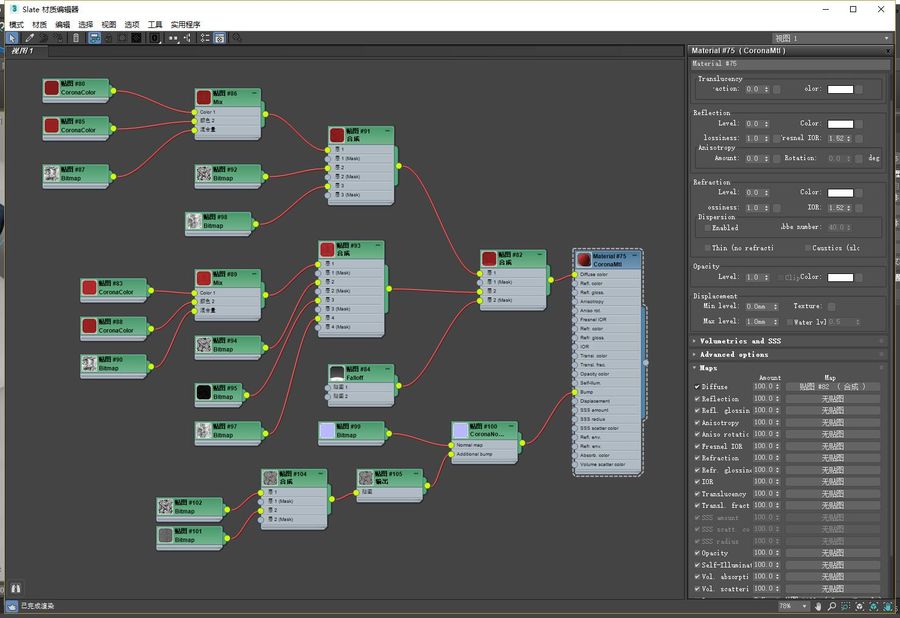Expand the Advanced options rollout
This screenshot has width=900, height=618.
[788, 355]
